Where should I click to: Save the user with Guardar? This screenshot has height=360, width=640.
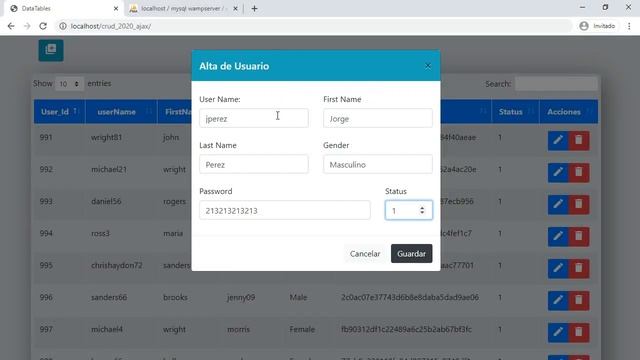click(411, 253)
